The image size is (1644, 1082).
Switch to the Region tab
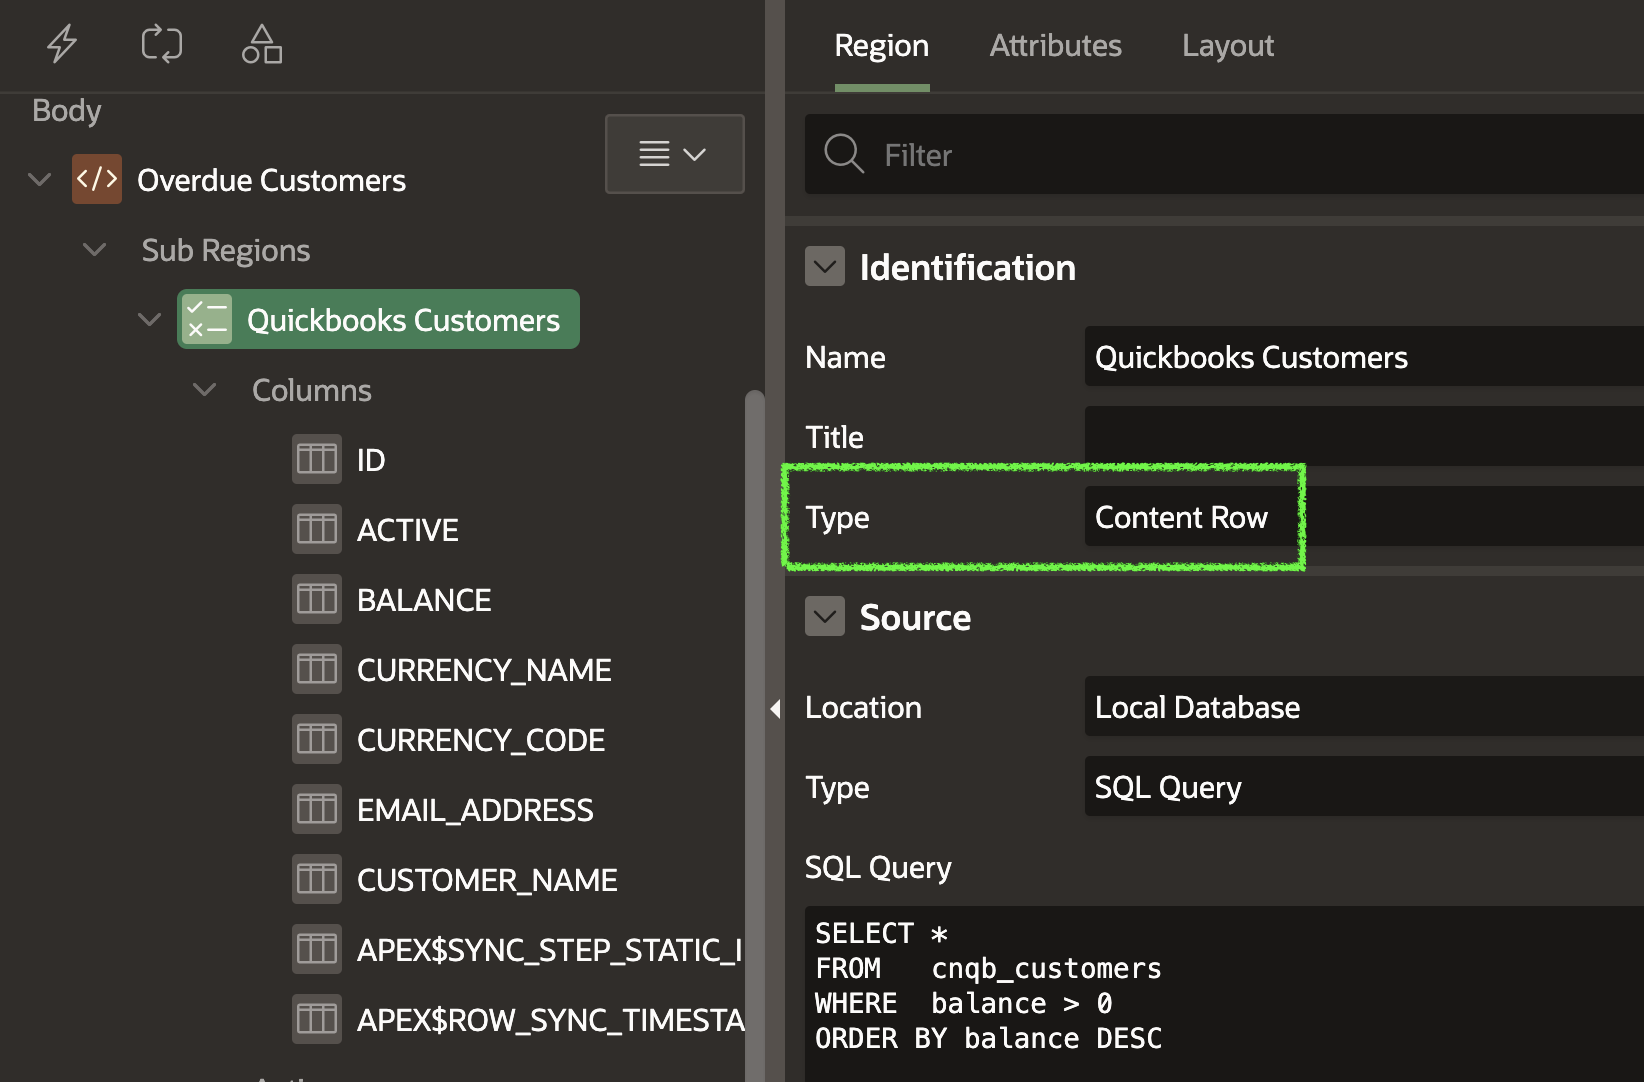pos(882,46)
